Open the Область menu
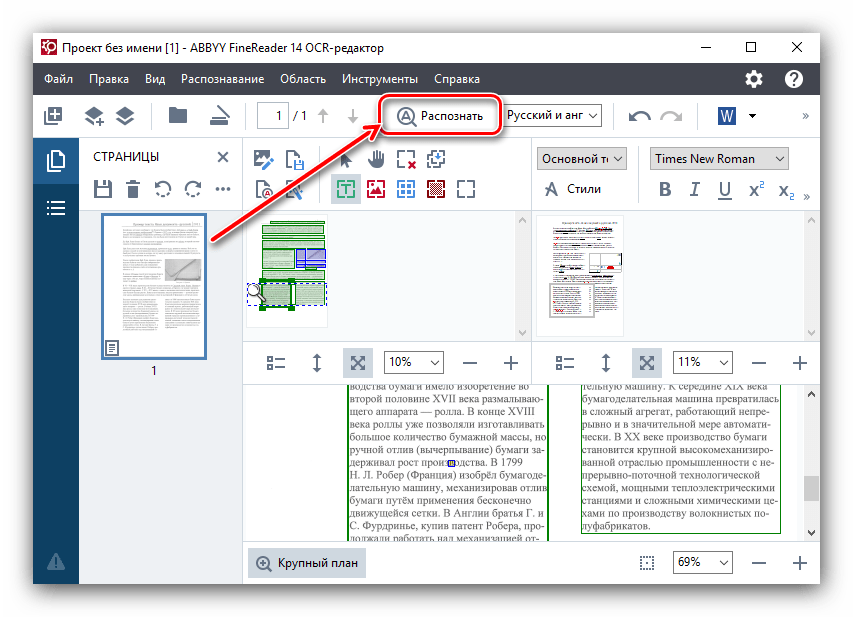853x617 pixels. tap(303, 79)
